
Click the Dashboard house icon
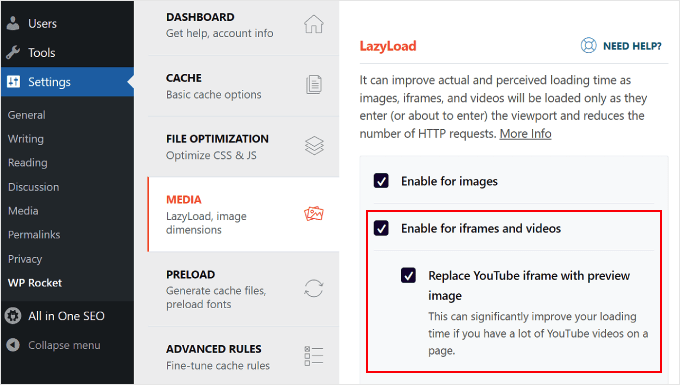click(x=314, y=24)
